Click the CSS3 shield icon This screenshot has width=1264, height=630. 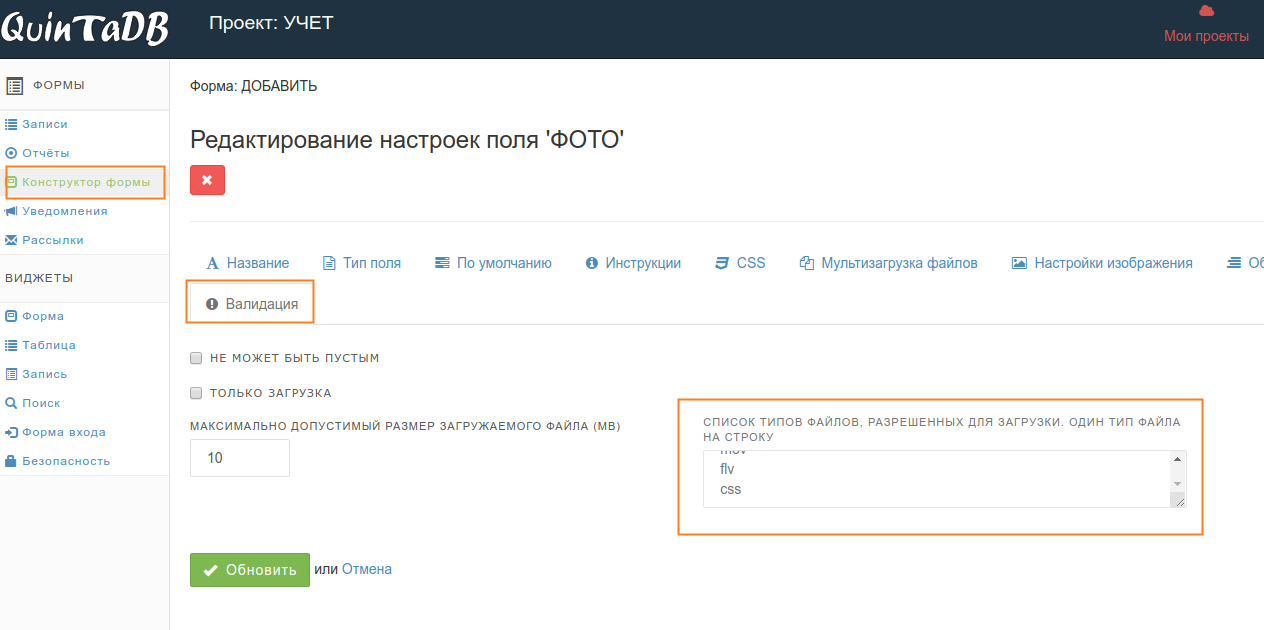click(x=721, y=263)
